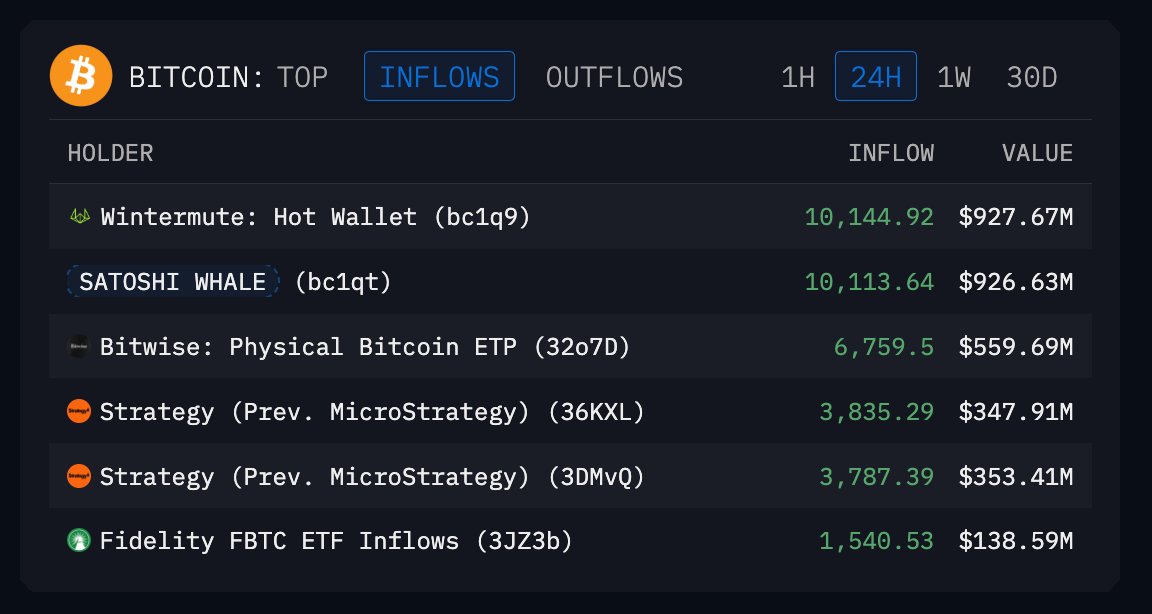Click the green whale symbol beside Hot Wallet
The image size is (1152, 614).
(80, 215)
